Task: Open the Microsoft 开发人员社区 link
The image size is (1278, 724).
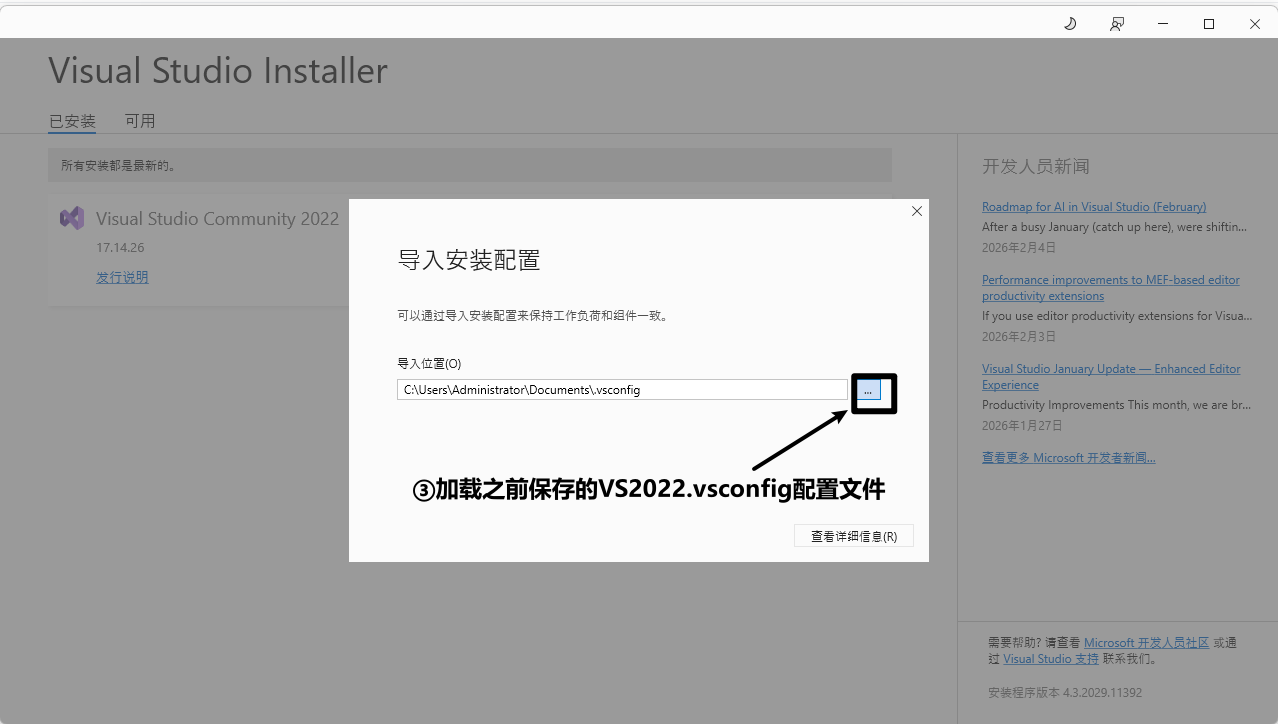Action: click(1146, 643)
